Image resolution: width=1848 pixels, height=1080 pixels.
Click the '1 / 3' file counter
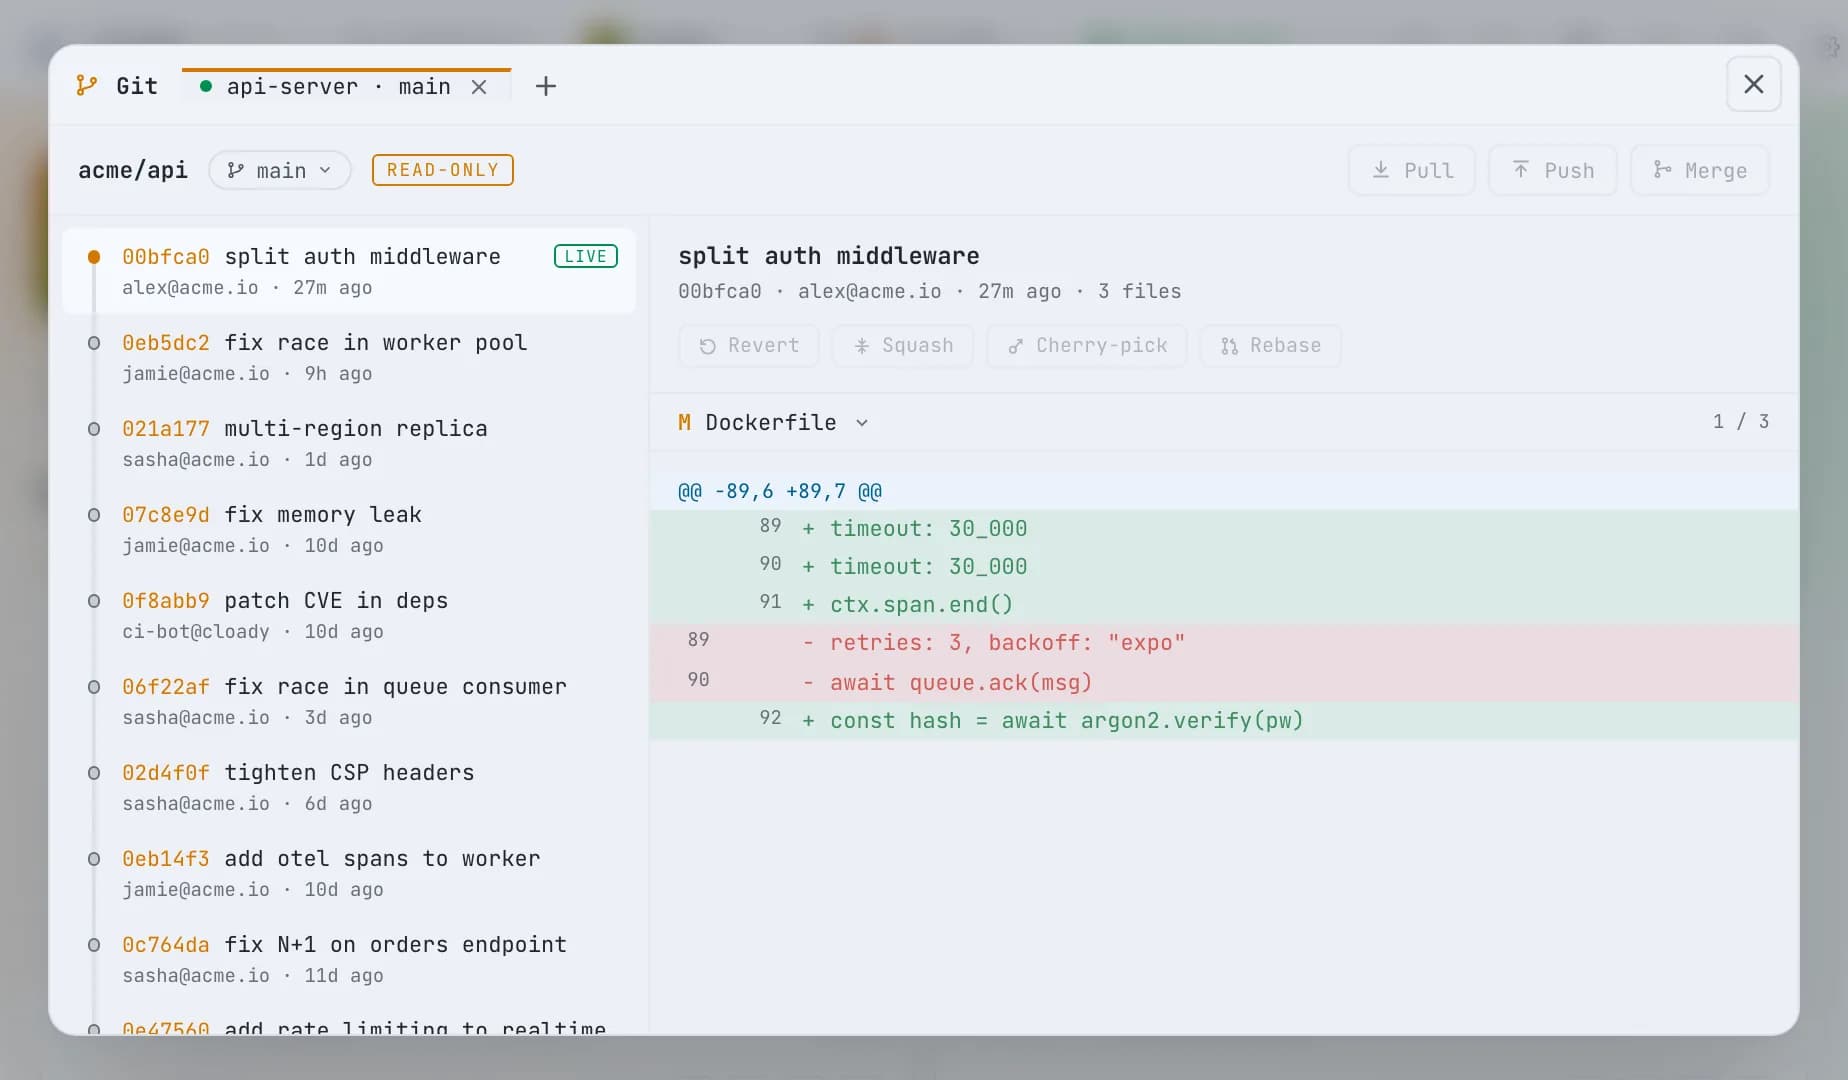(1740, 422)
